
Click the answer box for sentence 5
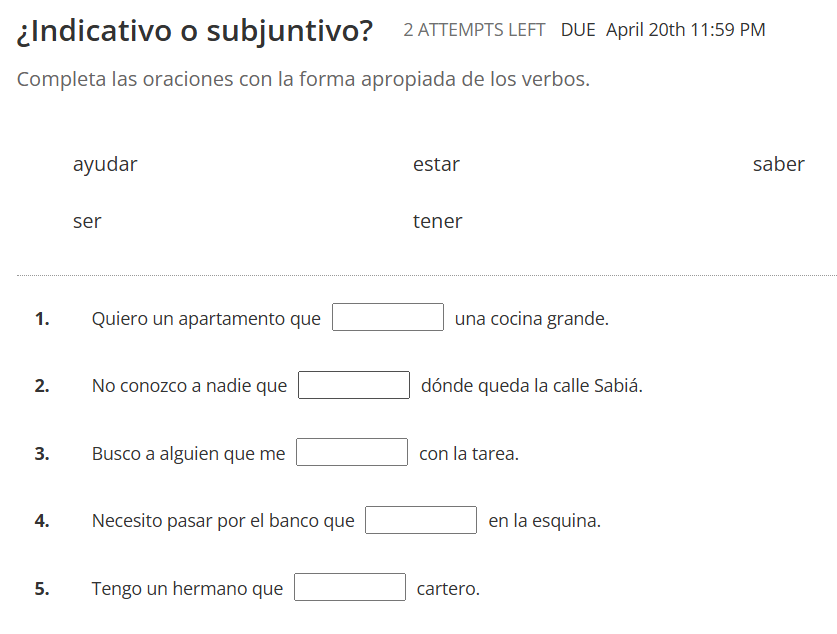(x=349, y=587)
